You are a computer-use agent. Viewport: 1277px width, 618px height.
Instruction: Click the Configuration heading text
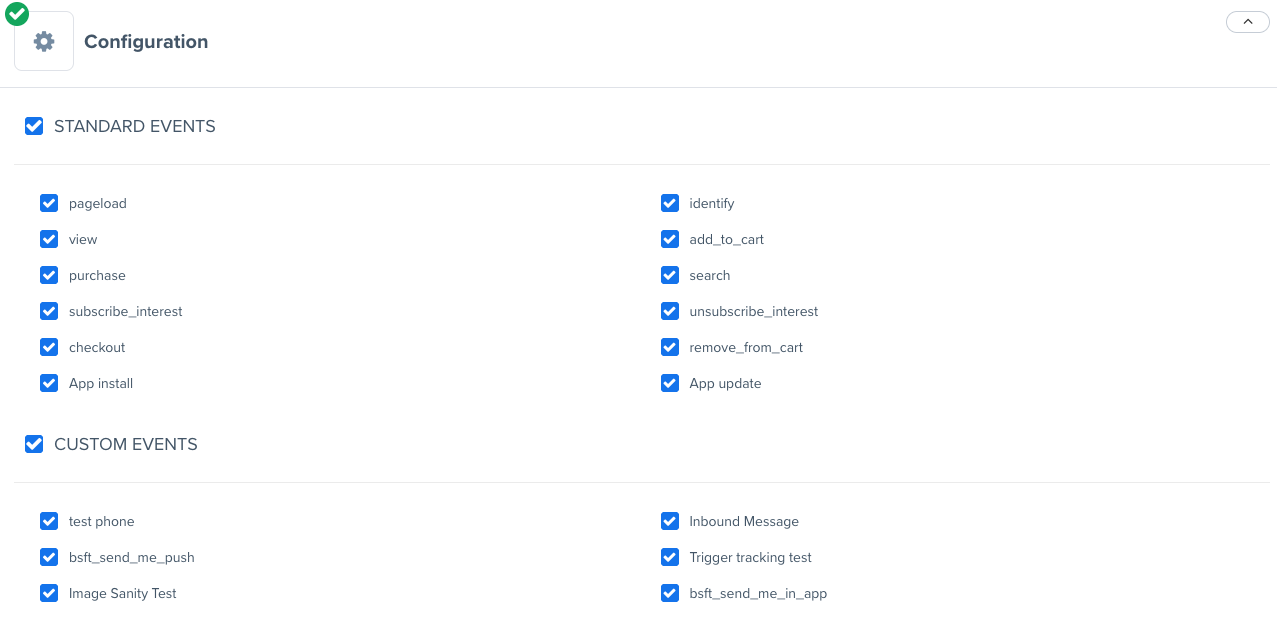pyautogui.click(x=146, y=42)
